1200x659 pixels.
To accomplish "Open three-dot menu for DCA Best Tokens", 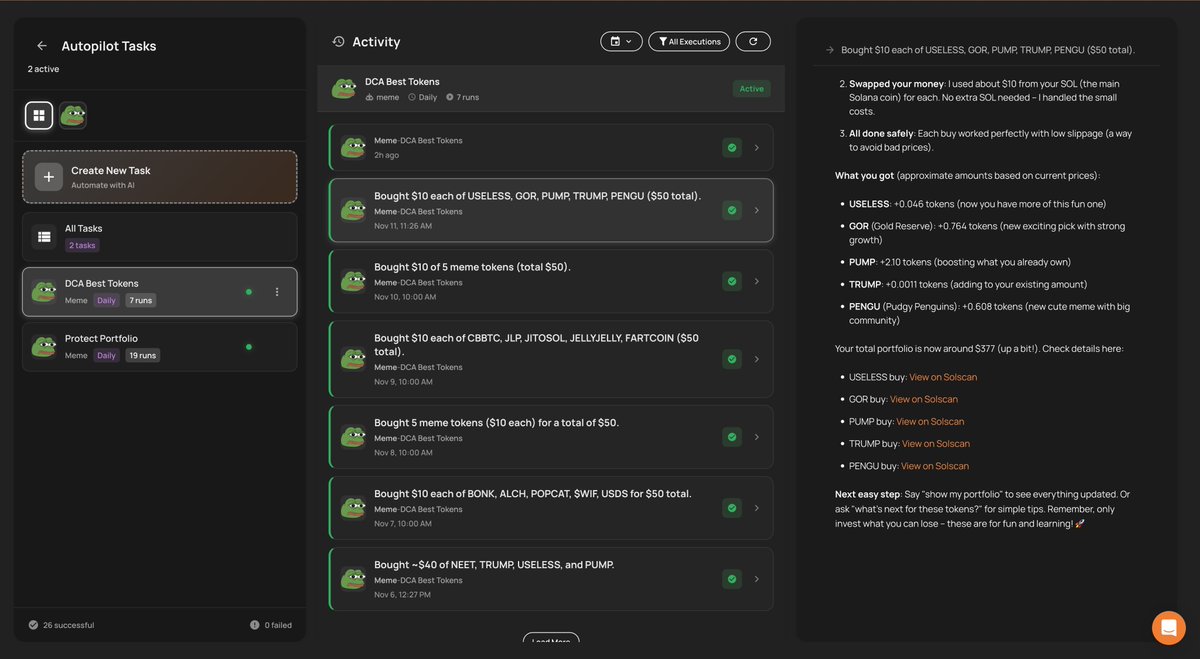I will coord(277,292).
